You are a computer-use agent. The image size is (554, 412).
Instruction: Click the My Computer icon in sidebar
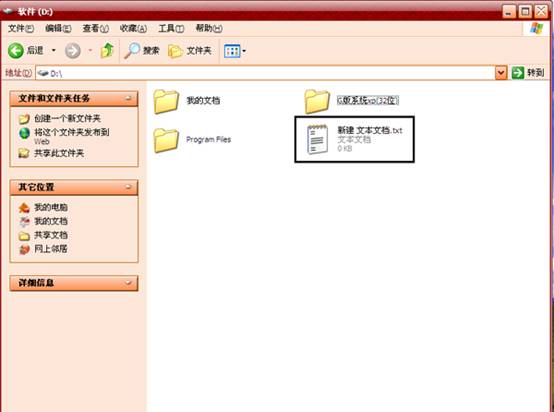click(24, 208)
